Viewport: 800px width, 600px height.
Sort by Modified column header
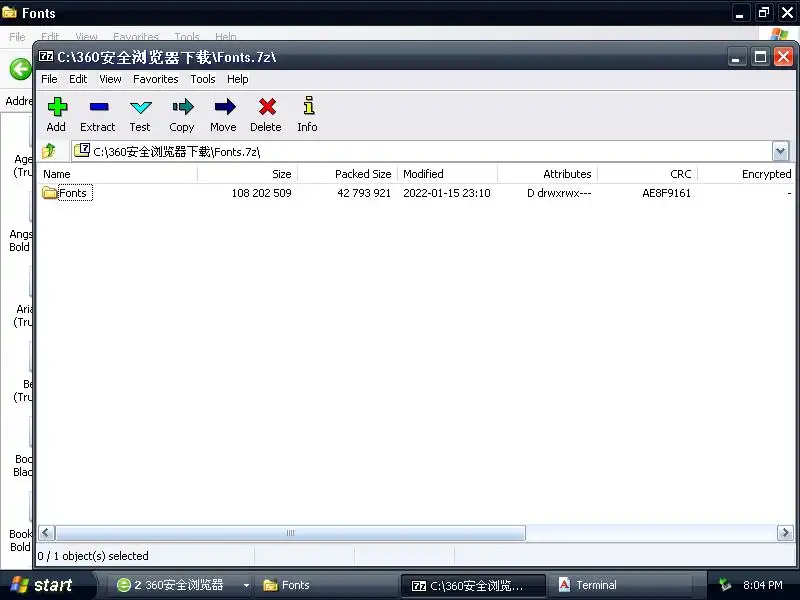[x=447, y=174]
